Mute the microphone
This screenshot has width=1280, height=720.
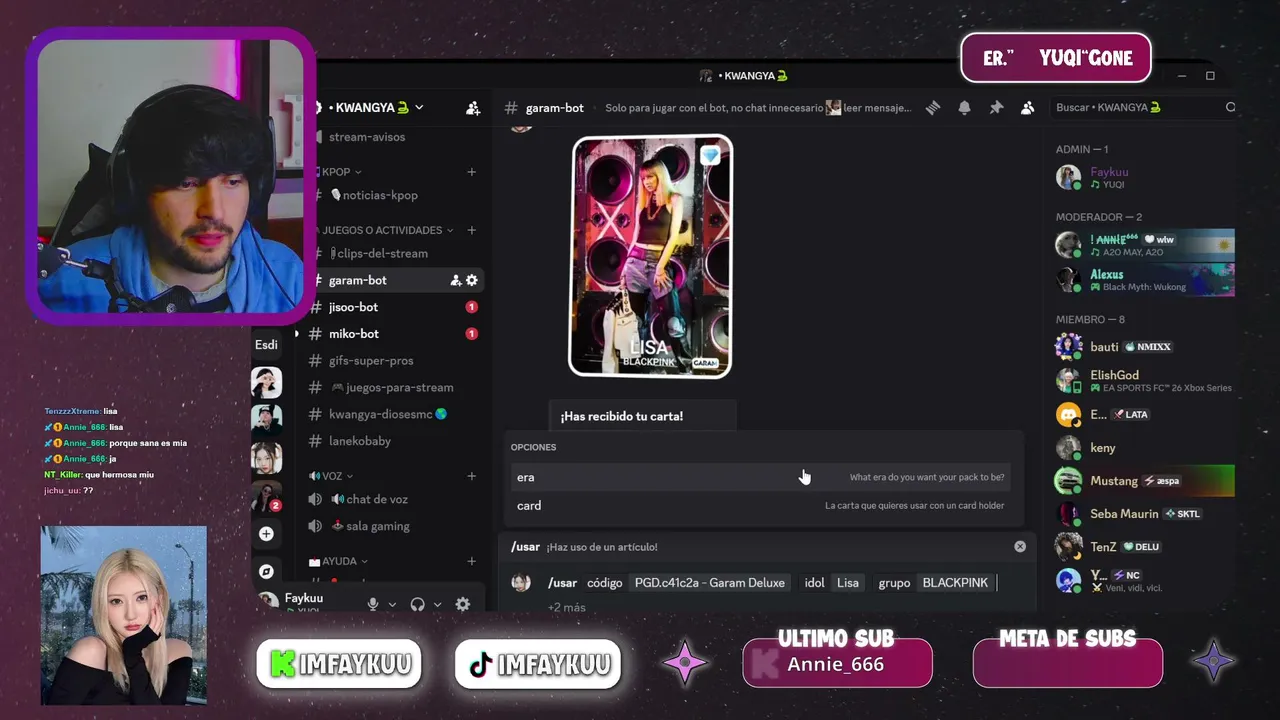point(373,604)
